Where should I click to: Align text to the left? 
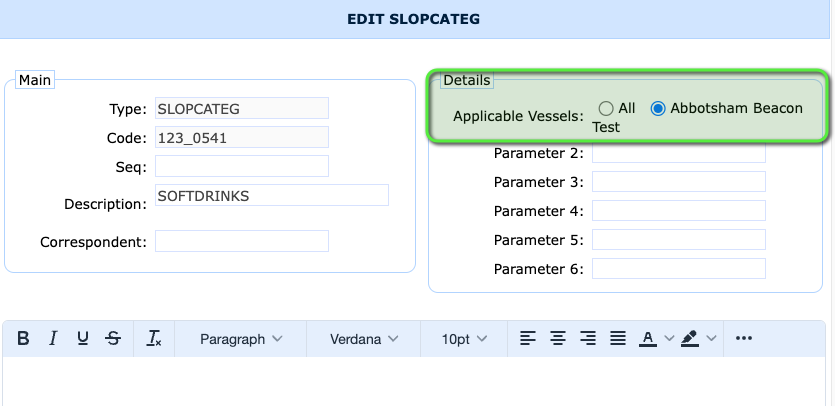[x=528, y=339]
